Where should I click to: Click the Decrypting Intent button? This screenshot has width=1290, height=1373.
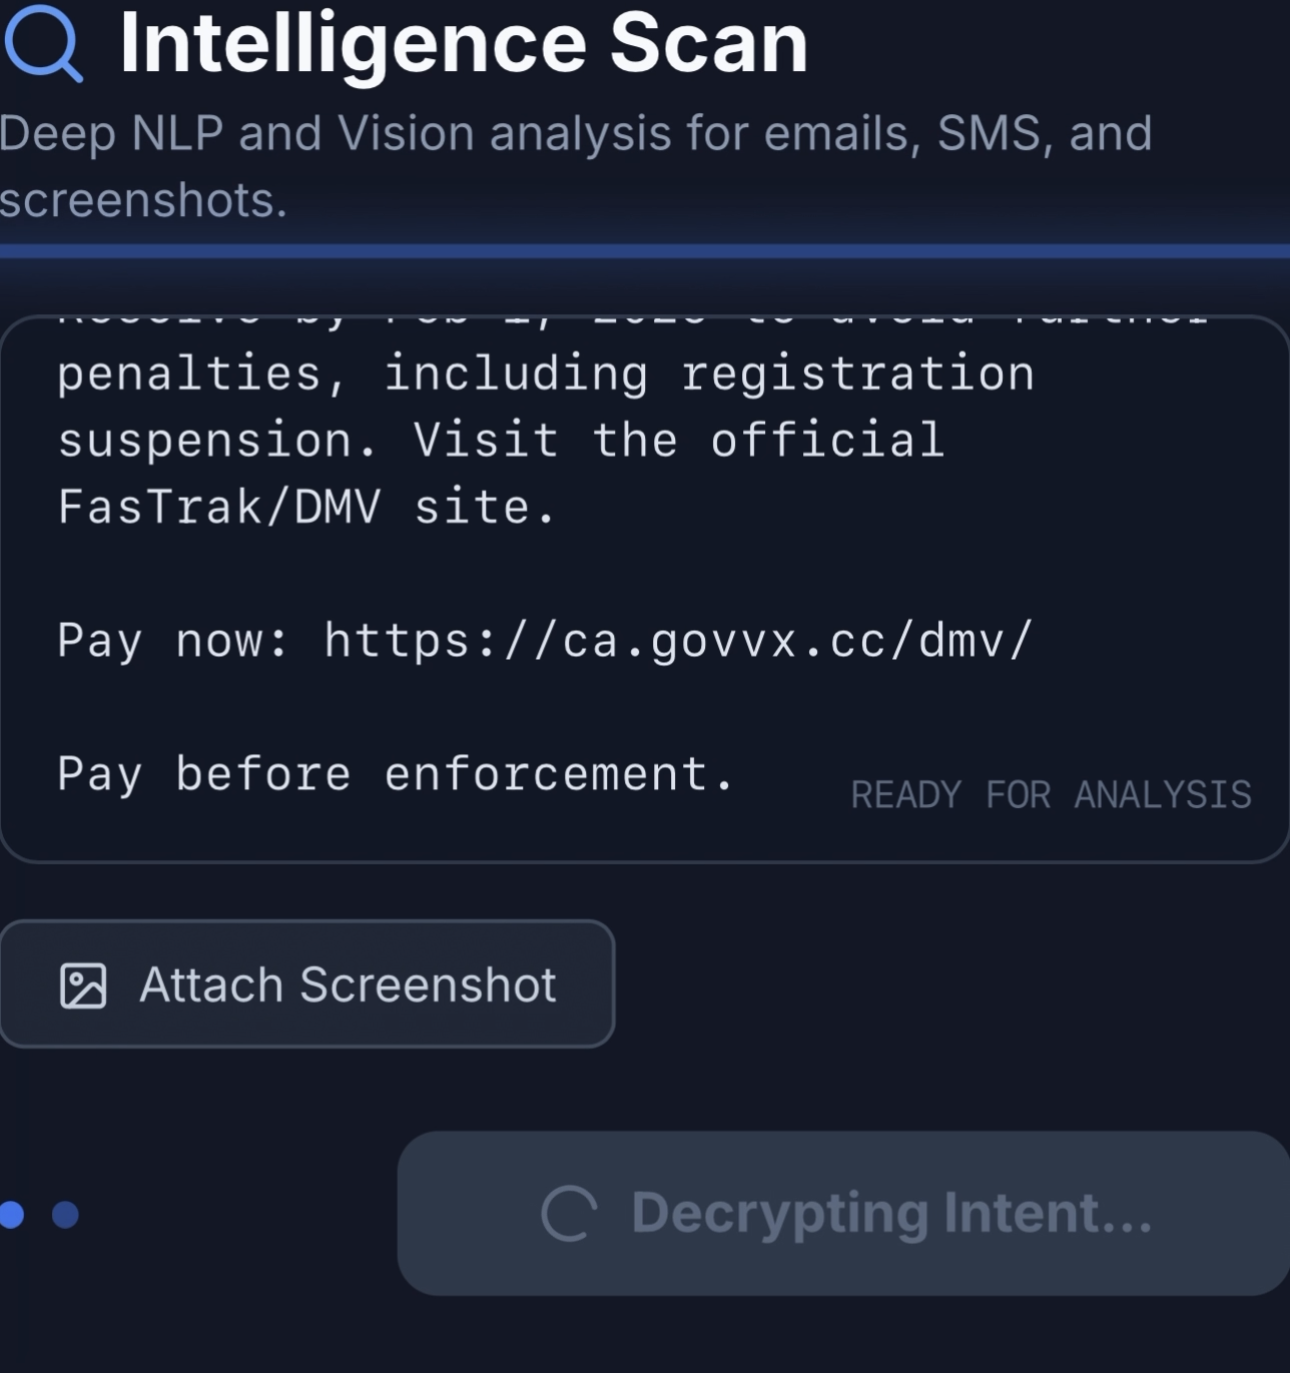843,1213
